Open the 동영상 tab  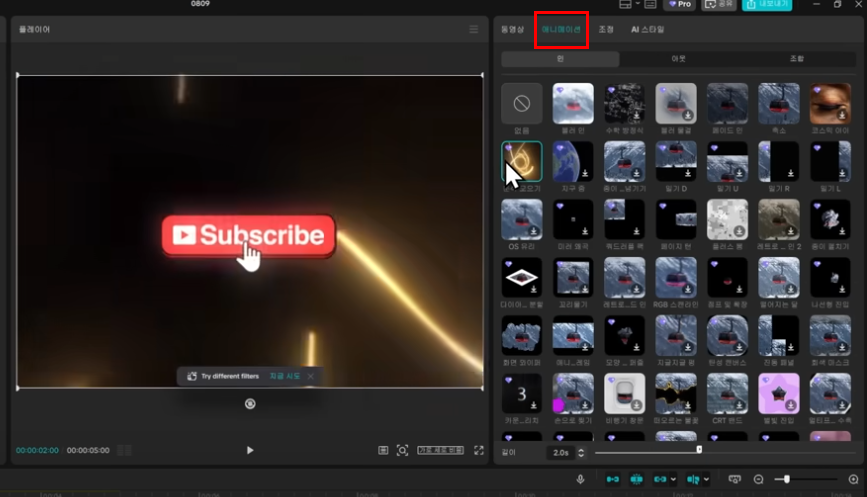click(512, 29)
